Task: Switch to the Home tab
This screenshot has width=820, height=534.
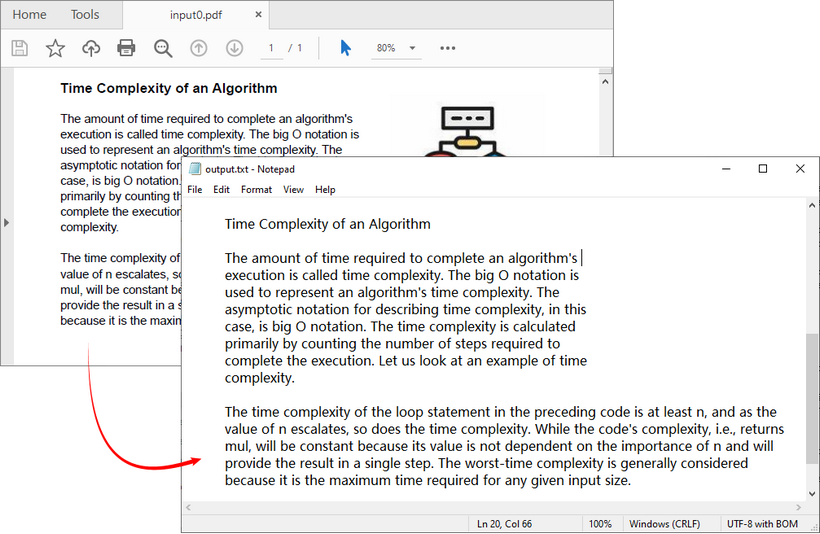Action: 29,15
